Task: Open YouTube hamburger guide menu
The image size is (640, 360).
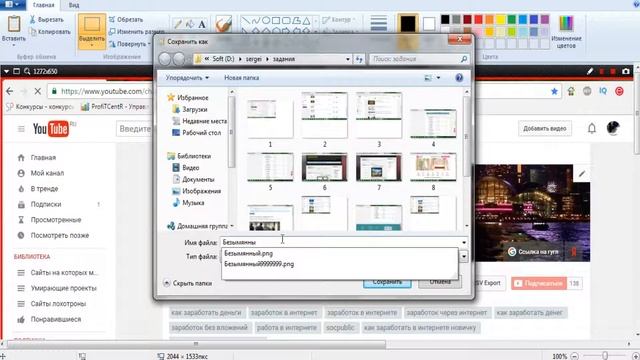Action: [21, 129]
